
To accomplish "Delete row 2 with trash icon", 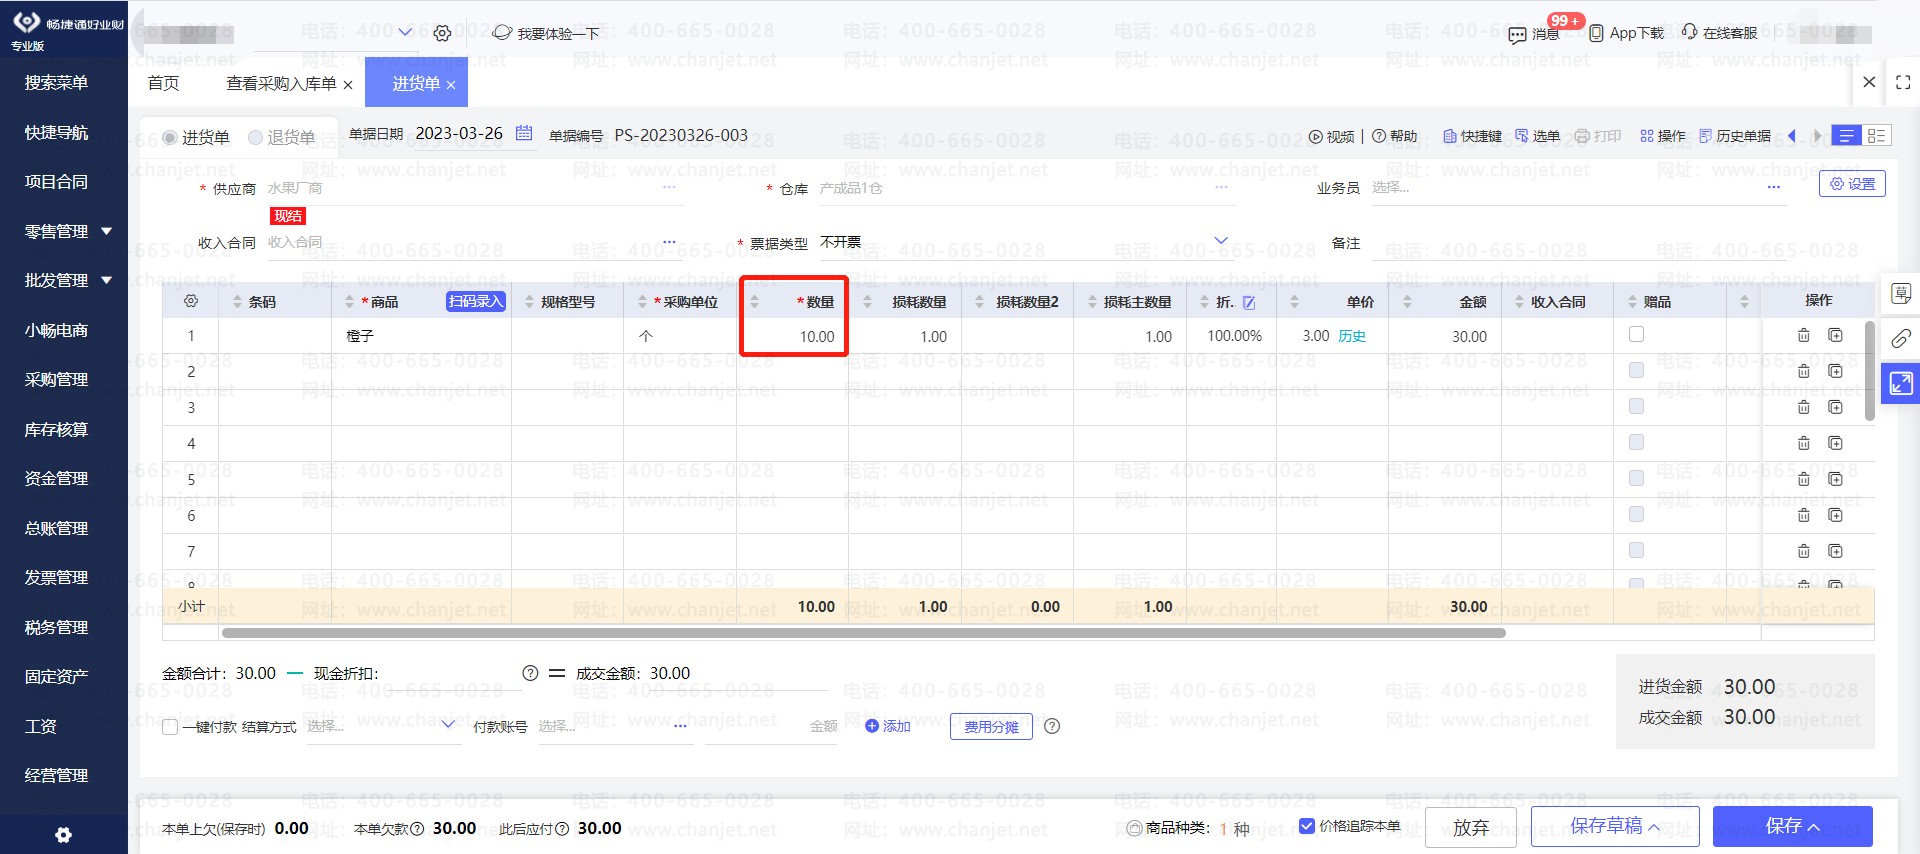I will pos(1804,372).
